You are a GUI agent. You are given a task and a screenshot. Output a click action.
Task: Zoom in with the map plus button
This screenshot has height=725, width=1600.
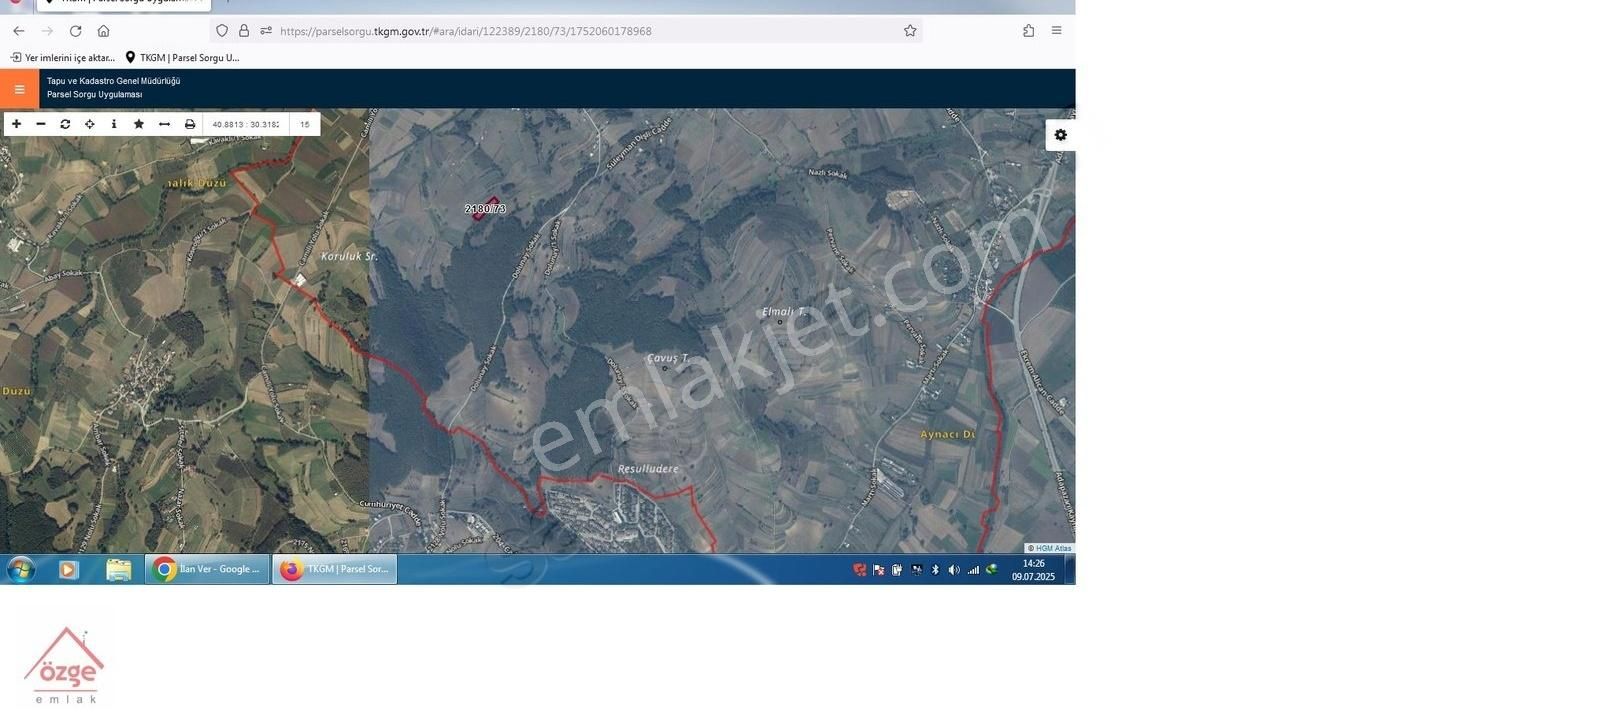[x=16, y=124]
